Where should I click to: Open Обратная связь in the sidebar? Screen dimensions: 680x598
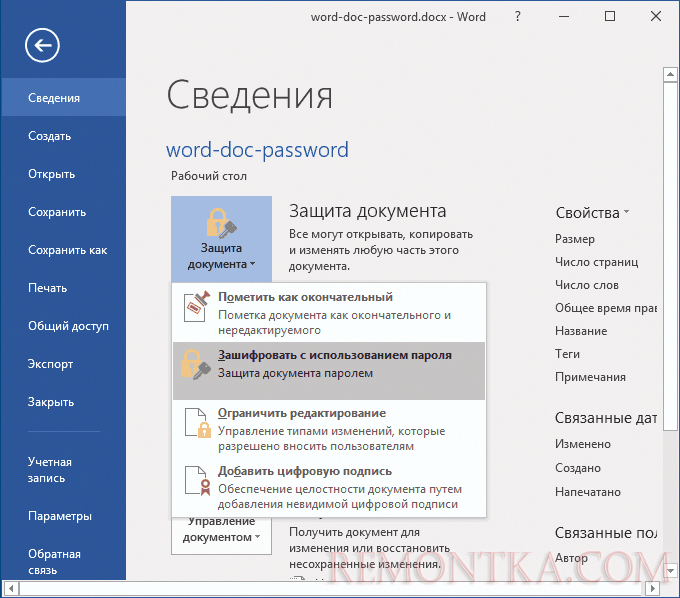click(x=63, y=562)
